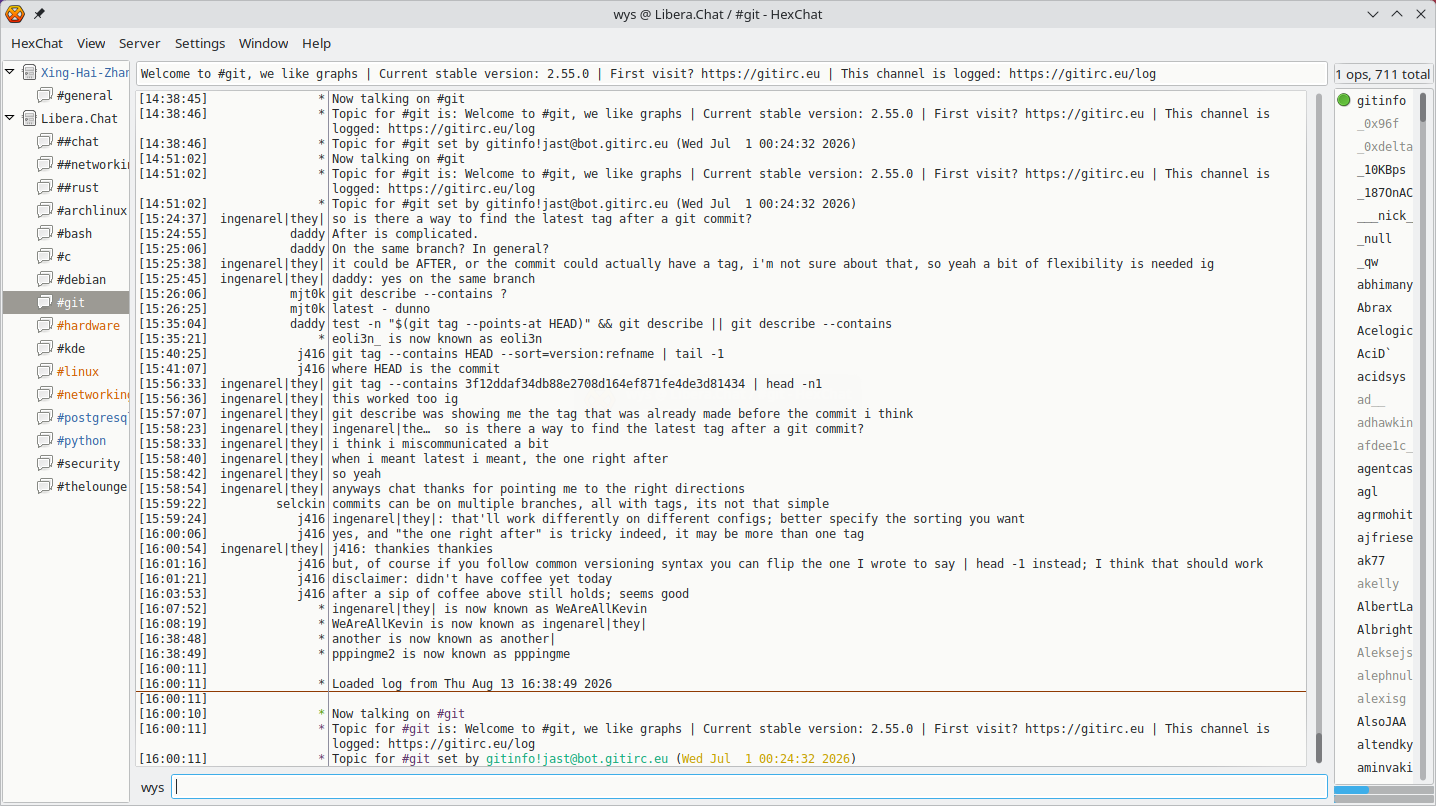Focus the message input field
This screenshot has width=1436, height=806.
749,787
